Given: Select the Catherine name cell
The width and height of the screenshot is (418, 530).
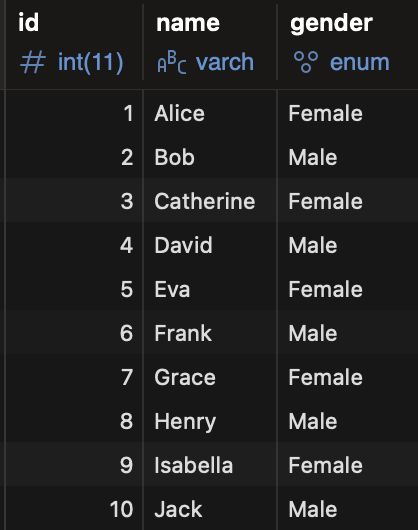Looking at the screenshot, I should point(210,201).
